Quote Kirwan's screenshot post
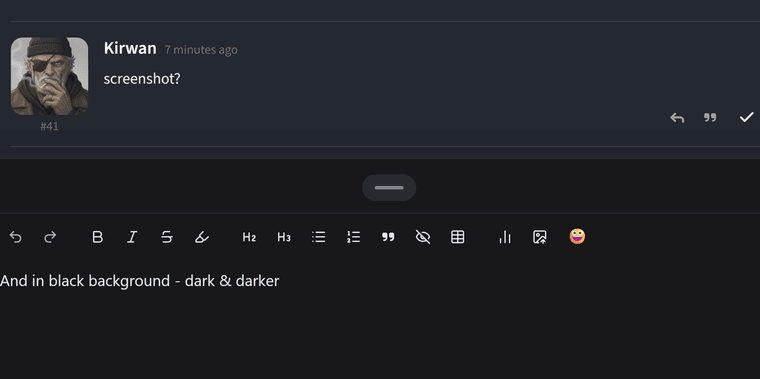The height and width of the screenshot is (379, 760). click(710, 117)
